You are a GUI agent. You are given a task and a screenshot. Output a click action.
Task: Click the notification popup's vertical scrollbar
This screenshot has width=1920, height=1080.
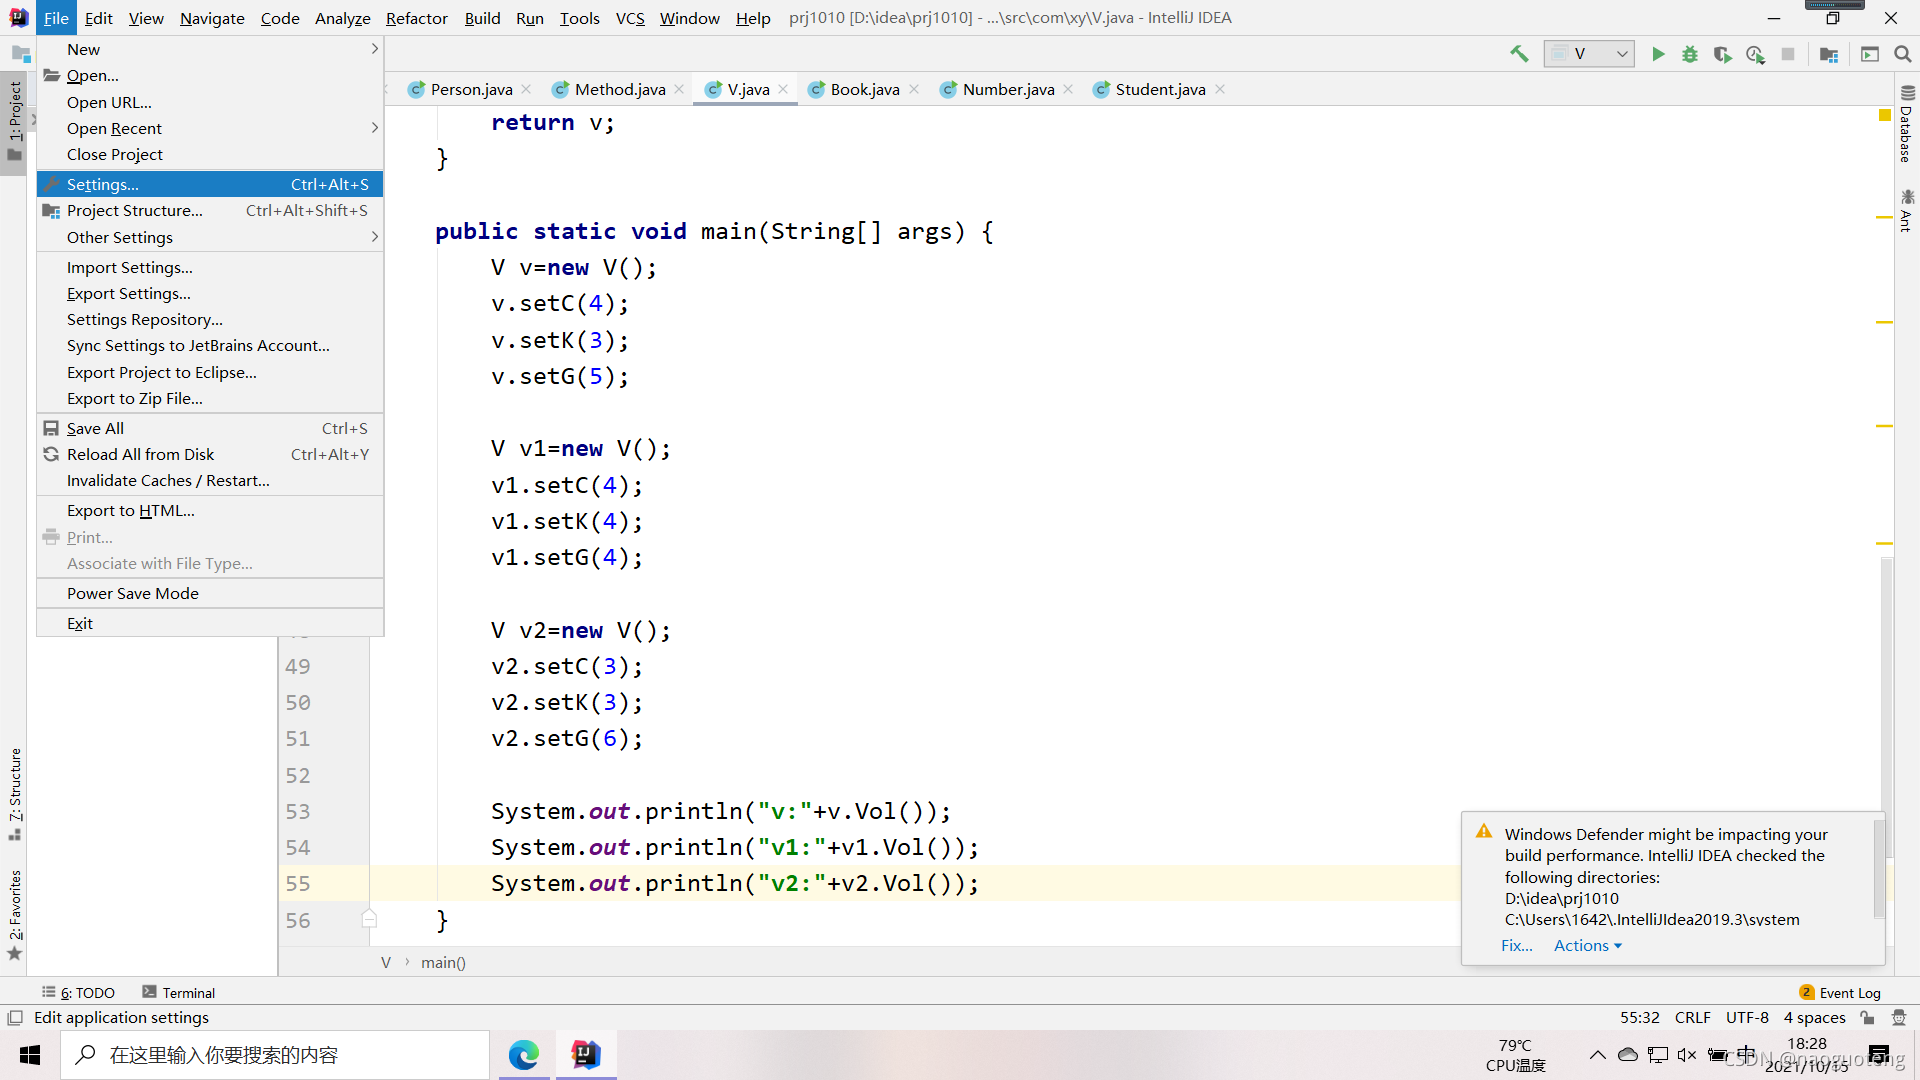[x=1878, y=868]
